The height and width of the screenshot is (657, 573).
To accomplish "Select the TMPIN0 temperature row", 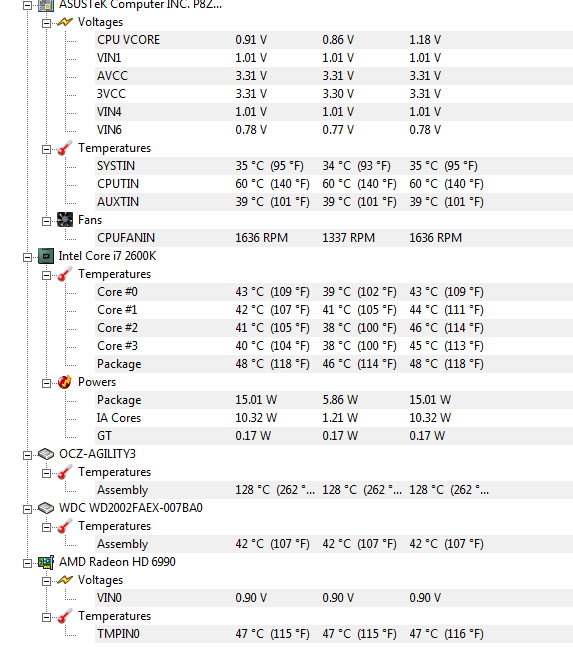I will point(334,634).
